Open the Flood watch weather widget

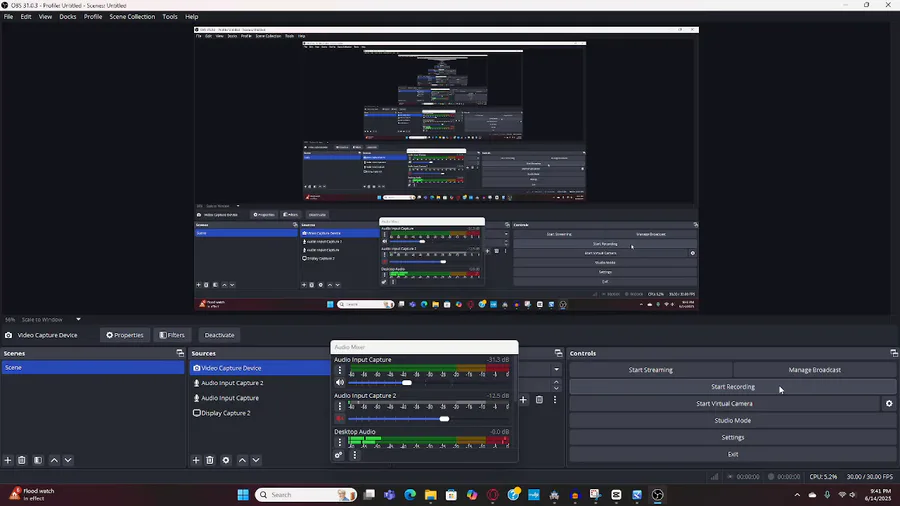click(x=33, y=494)
